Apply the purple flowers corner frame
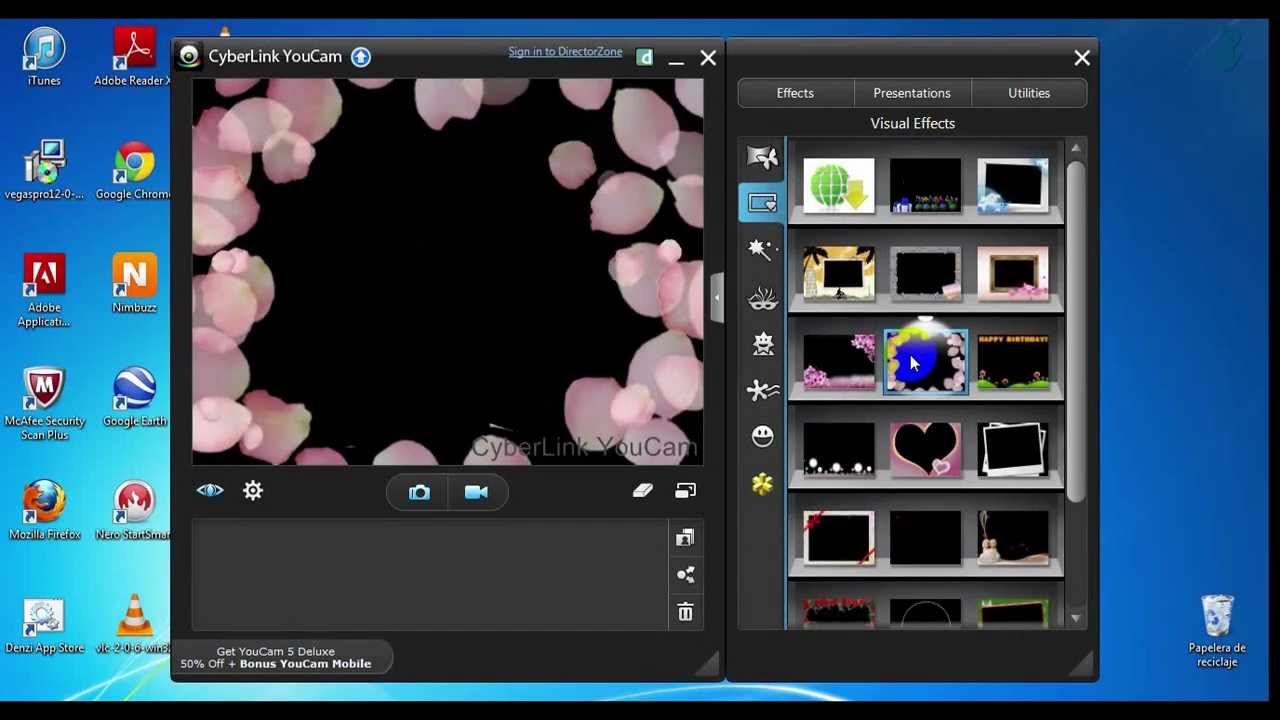 [838, 362]
